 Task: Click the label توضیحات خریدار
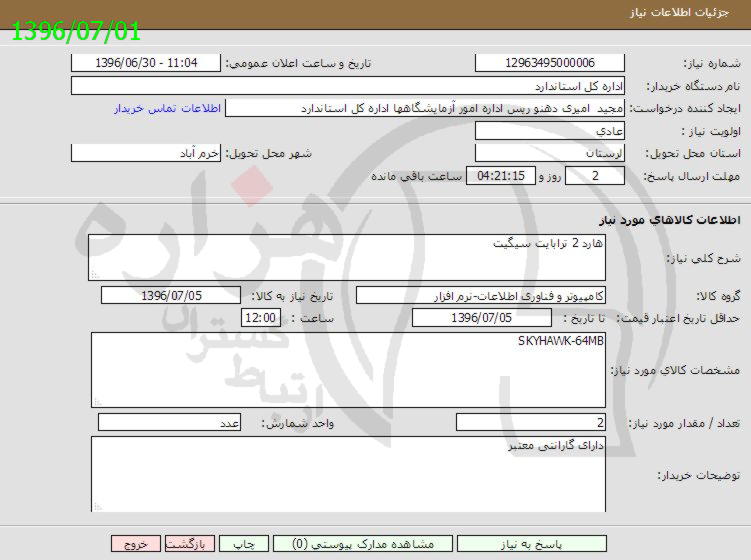pyautogui.click(x=699, y=476)
